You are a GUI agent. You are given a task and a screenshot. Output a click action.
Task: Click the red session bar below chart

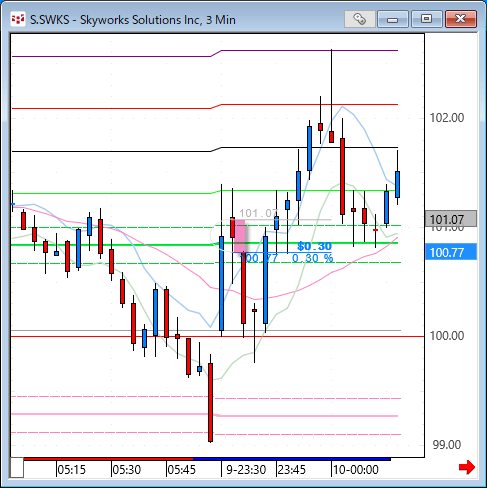click(x=108, y=459)
